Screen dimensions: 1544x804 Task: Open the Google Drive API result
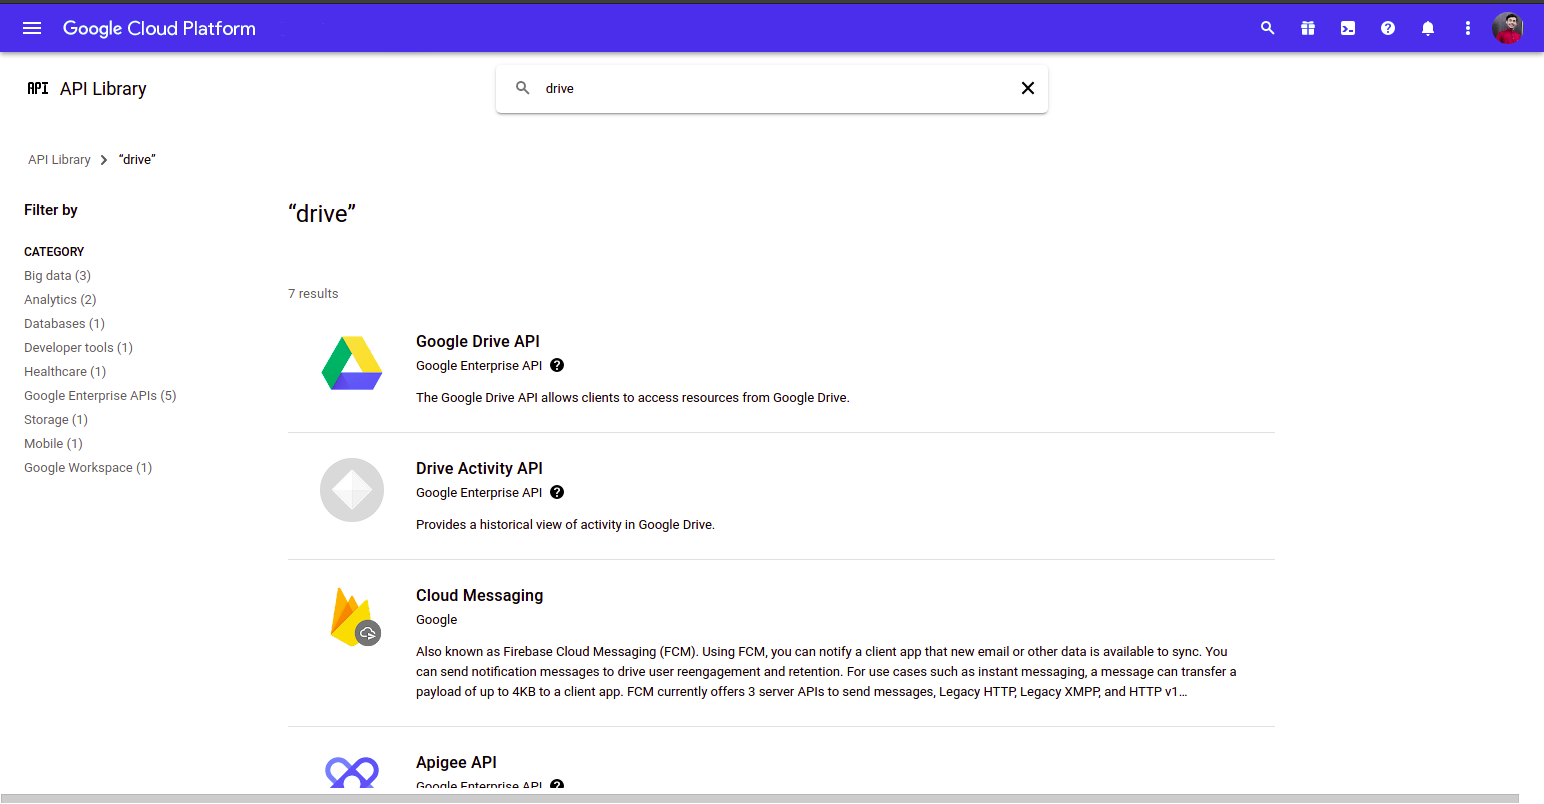coord(478,341)
